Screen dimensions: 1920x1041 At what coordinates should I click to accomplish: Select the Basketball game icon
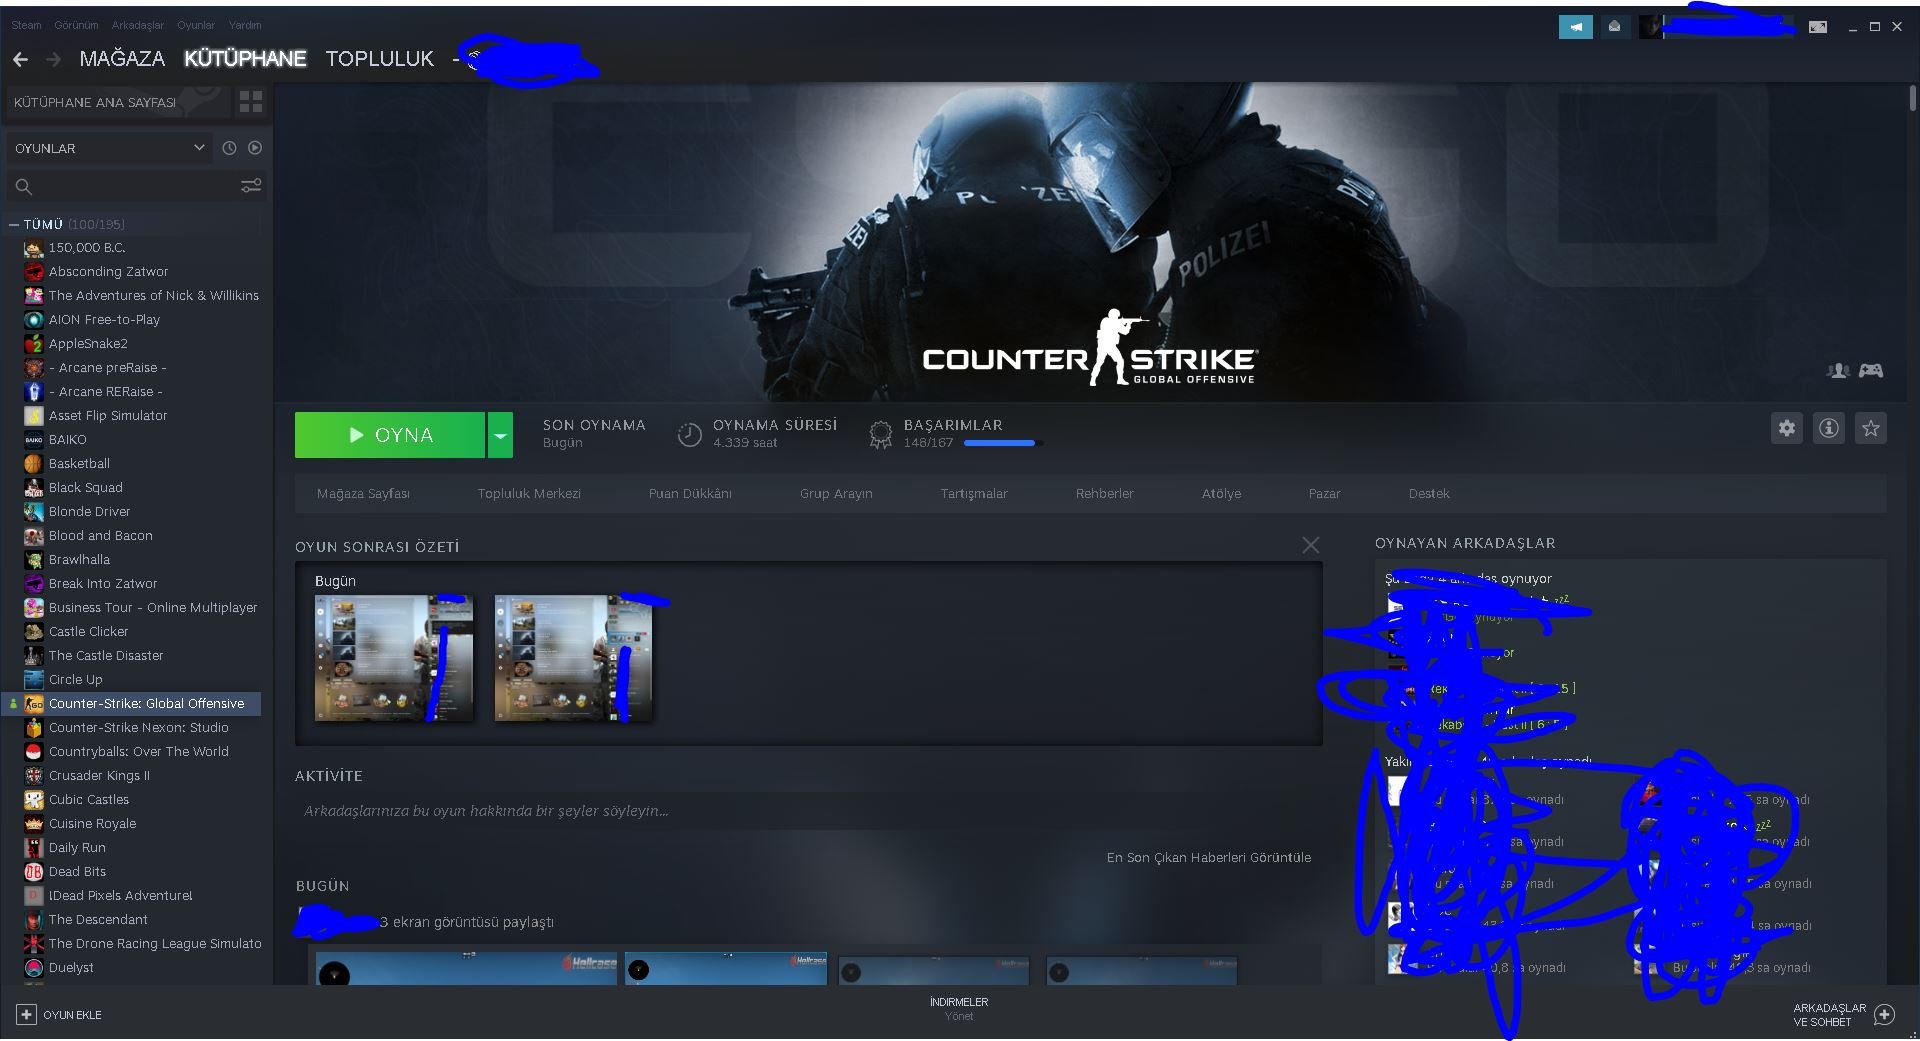click(x=34, y=464)
